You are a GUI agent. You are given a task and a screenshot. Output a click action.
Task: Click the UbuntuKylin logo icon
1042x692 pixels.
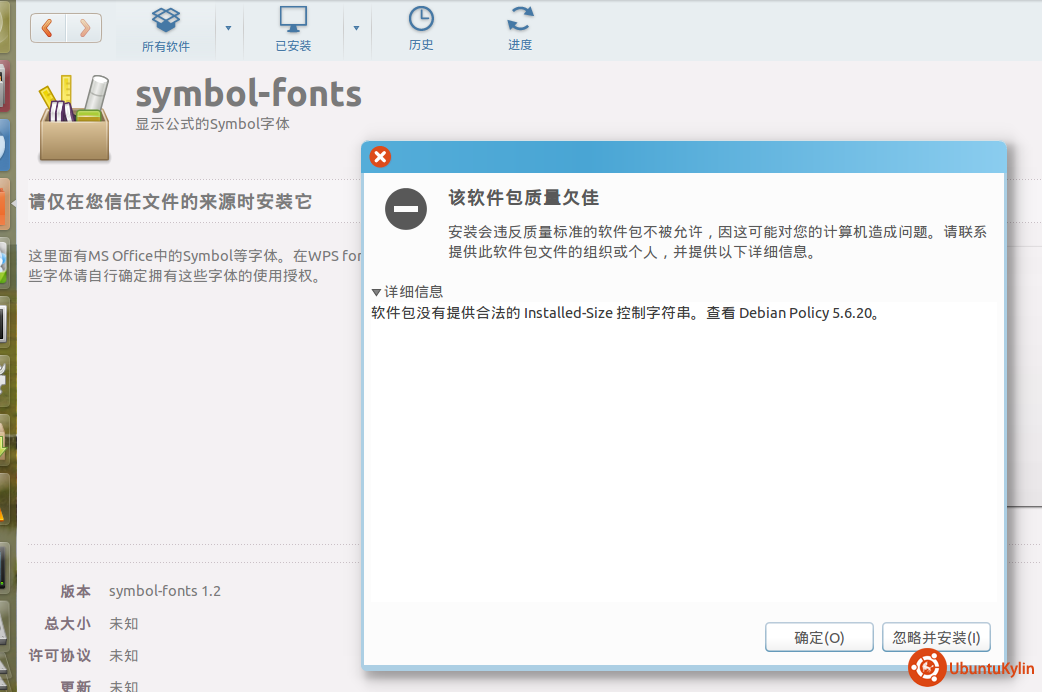click(x=926, y=668)
